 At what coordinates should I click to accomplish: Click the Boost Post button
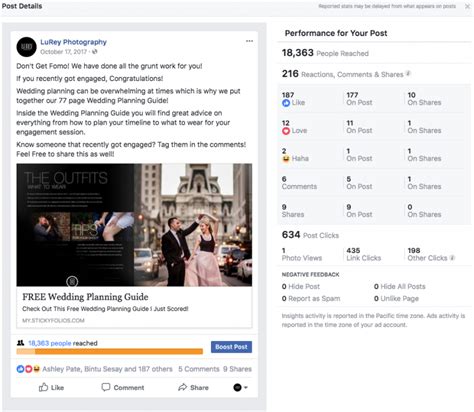pos(231,347)
